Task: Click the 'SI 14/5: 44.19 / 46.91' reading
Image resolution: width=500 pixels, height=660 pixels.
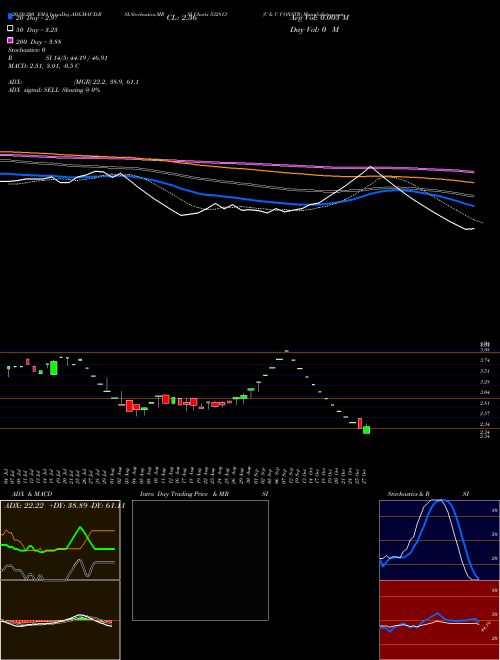Action: [76, 58]
